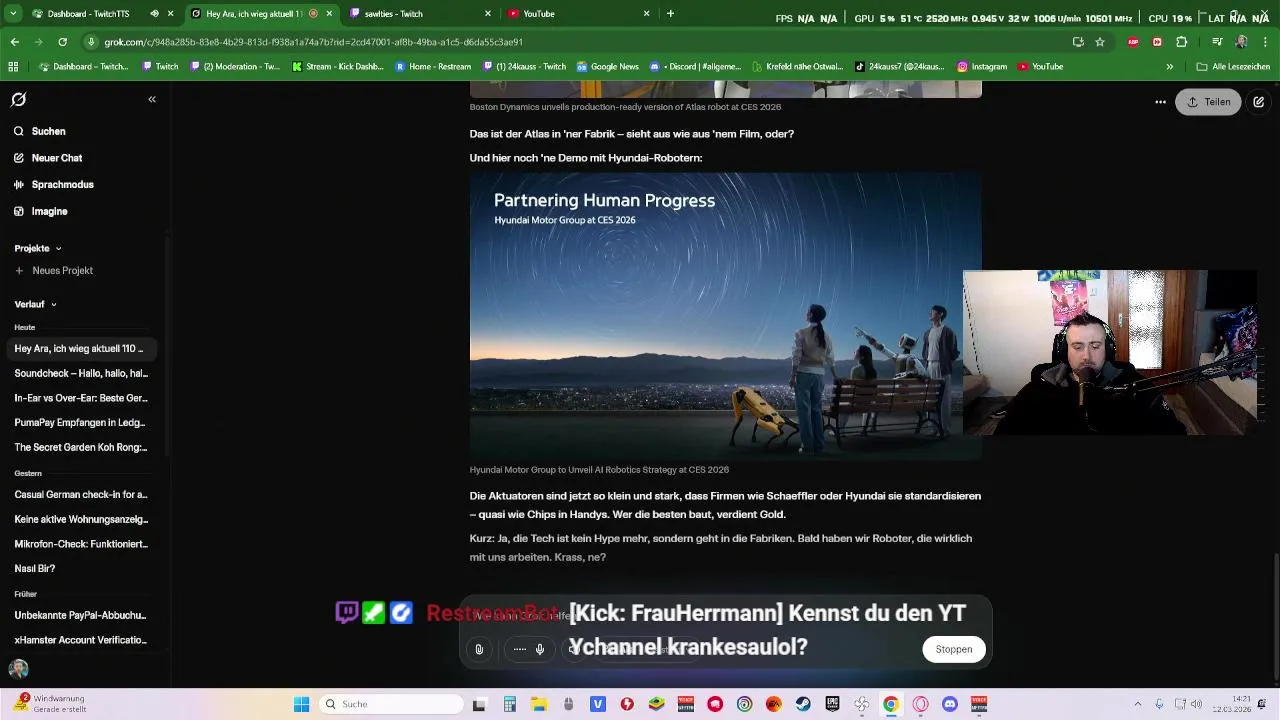The height and width of the screenshot is (720, 1280).
Task: Open chat 'The Secret Garden Koh Rong:...'
Action: coord(81,447)
